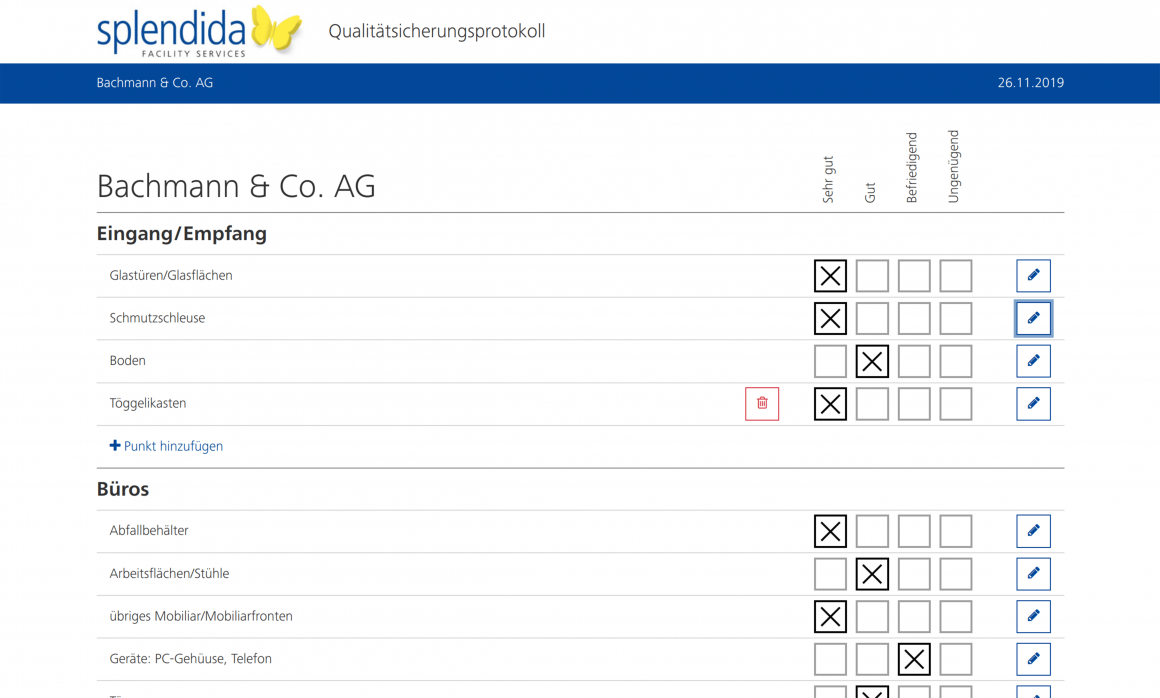Set Boden rating to Sehr gut
The image size is (1160, 698).
pyautogui.click(x=830, y=361)
